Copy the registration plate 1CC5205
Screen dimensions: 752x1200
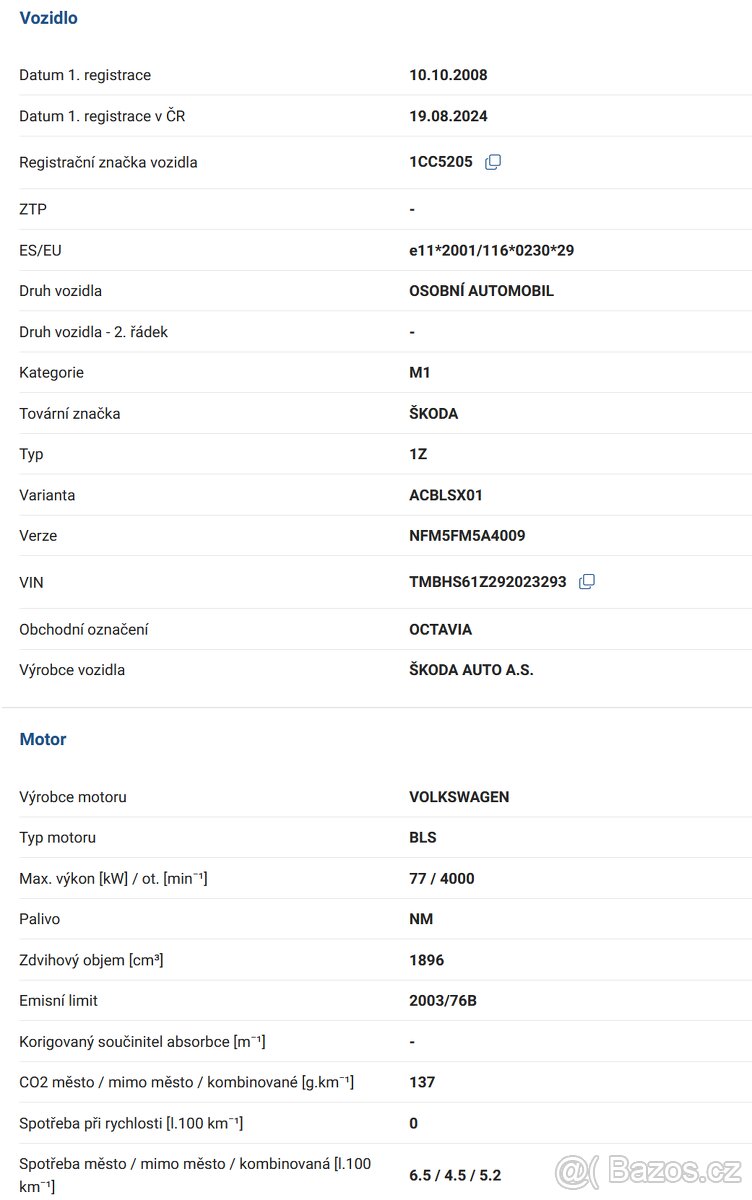[x=493, y=162]
